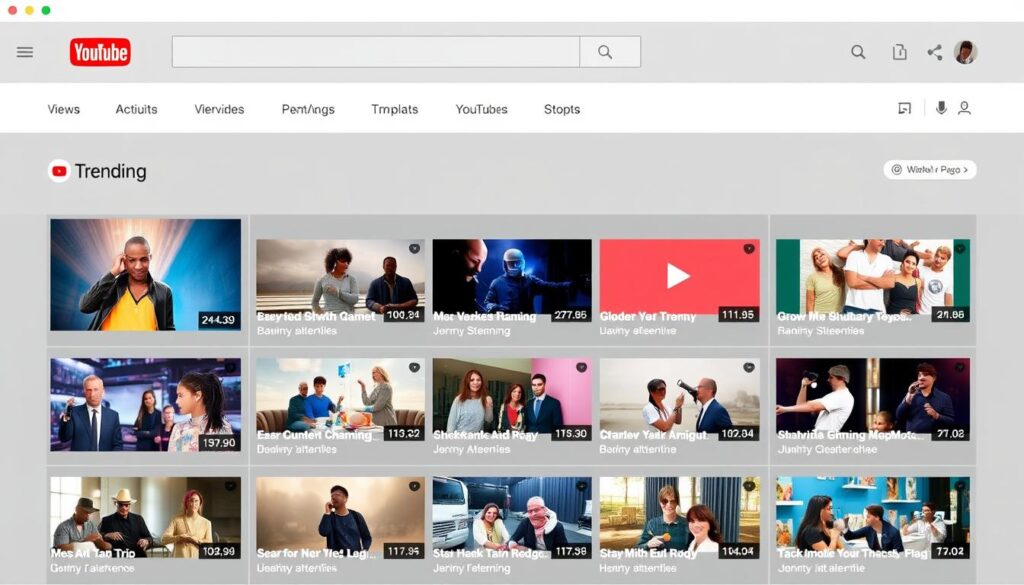Click the person account icon below the avatar
1024x585 pixels.
tap(964, 108)
